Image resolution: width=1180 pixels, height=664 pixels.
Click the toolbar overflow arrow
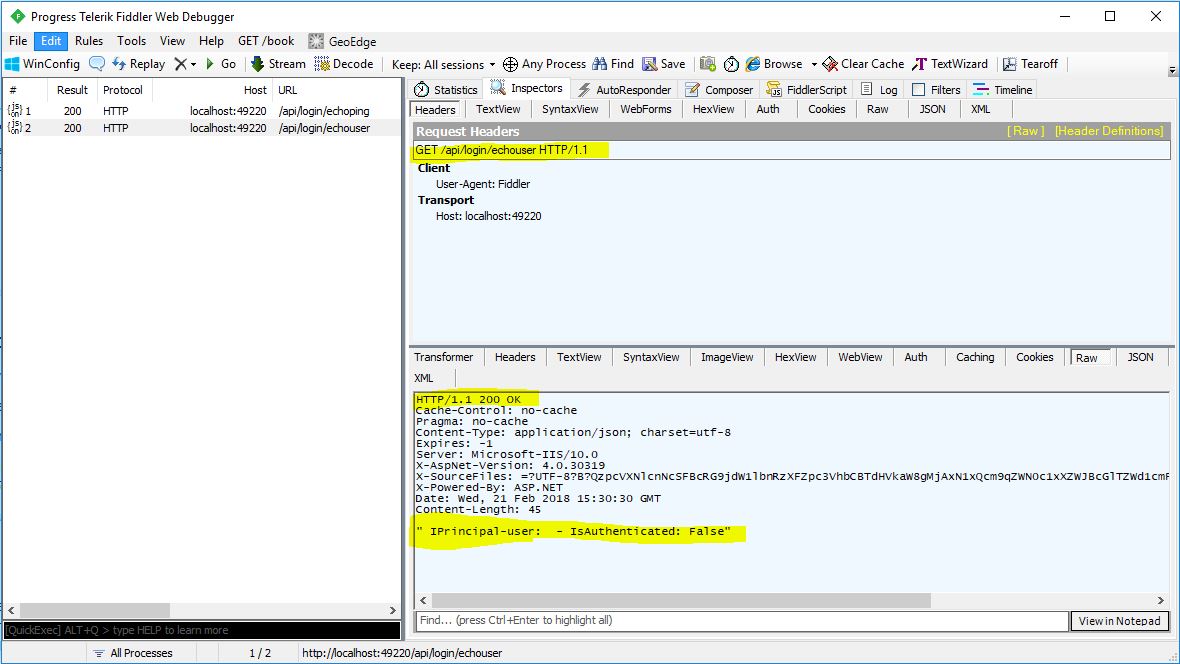[x=1172, y=70]
